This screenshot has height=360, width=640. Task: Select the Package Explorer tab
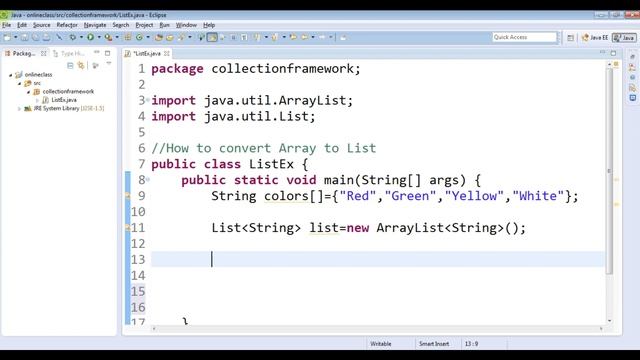pyautogui.click(x=24, y=53)
